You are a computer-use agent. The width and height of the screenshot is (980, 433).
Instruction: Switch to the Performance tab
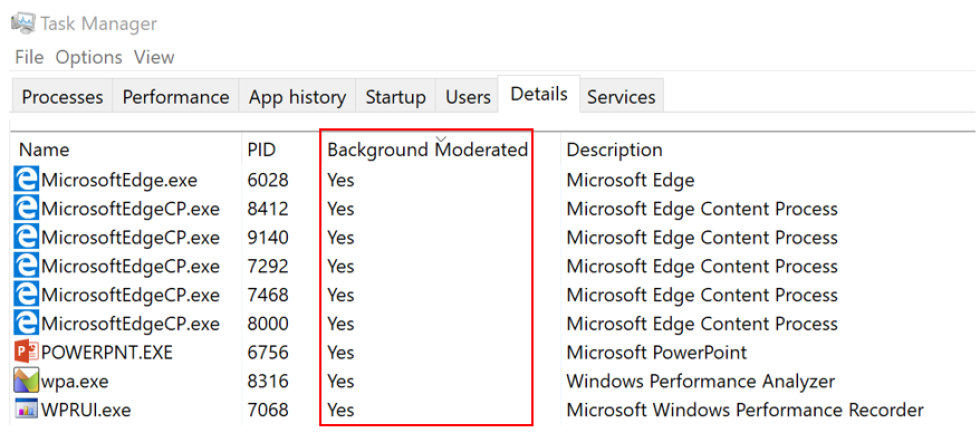coord(175,97)
